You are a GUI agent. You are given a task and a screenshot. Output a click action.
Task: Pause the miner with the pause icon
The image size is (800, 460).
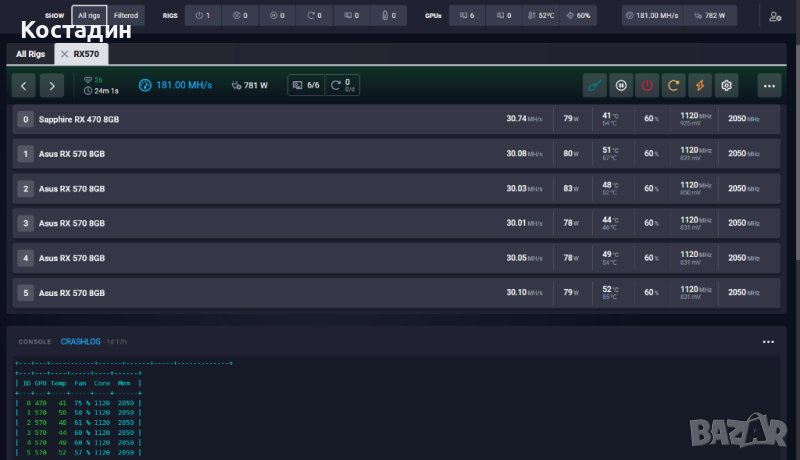pyautogui.click(x=621, y=86)
